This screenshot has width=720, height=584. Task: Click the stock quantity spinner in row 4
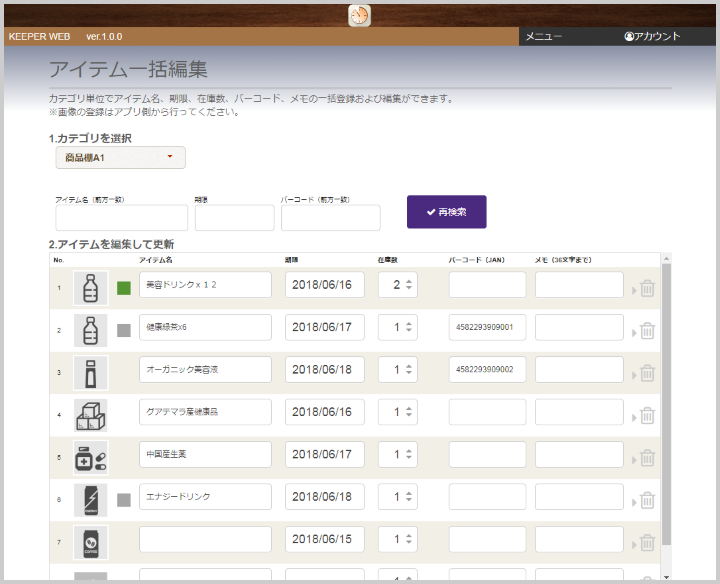[x=397, y=412]
